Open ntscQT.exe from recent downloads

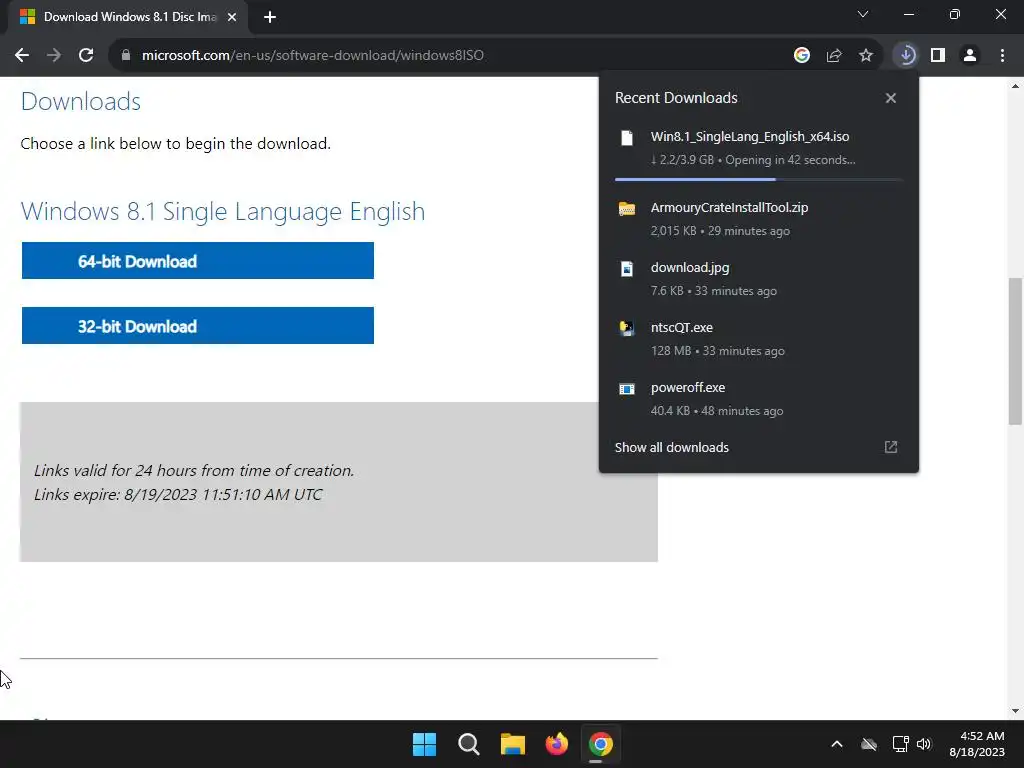[x=758, y=339]
